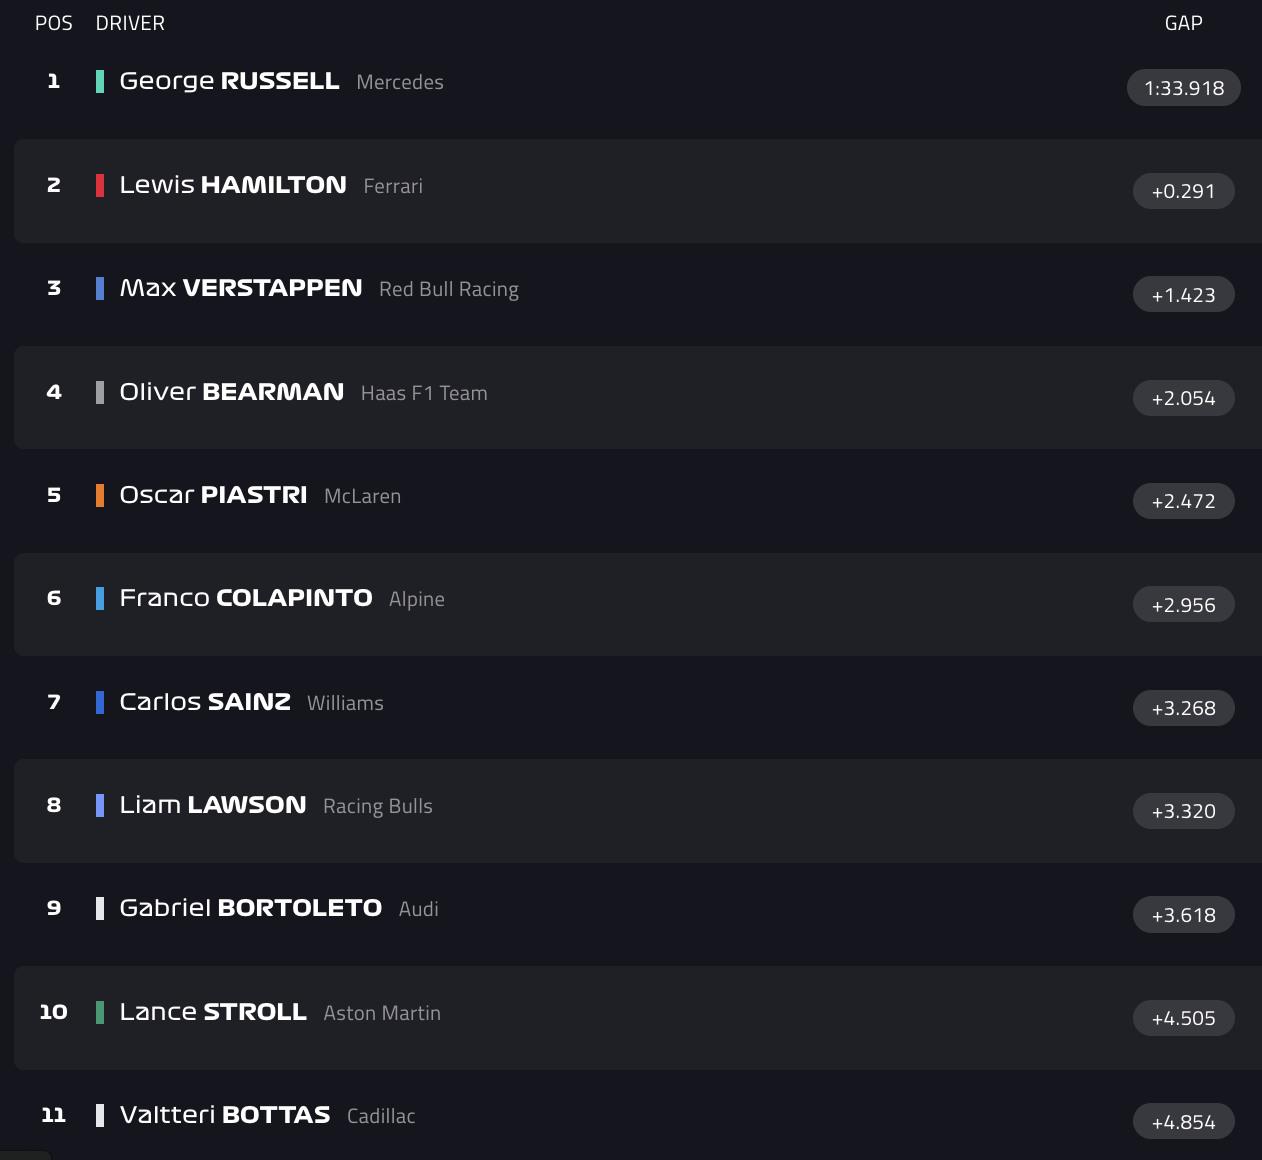Image resolution: width=1262 pixels, height=1160 pixels.
Task: Select Valtteri Bottas's Cadillac team label
Action: pos(381,1116)
